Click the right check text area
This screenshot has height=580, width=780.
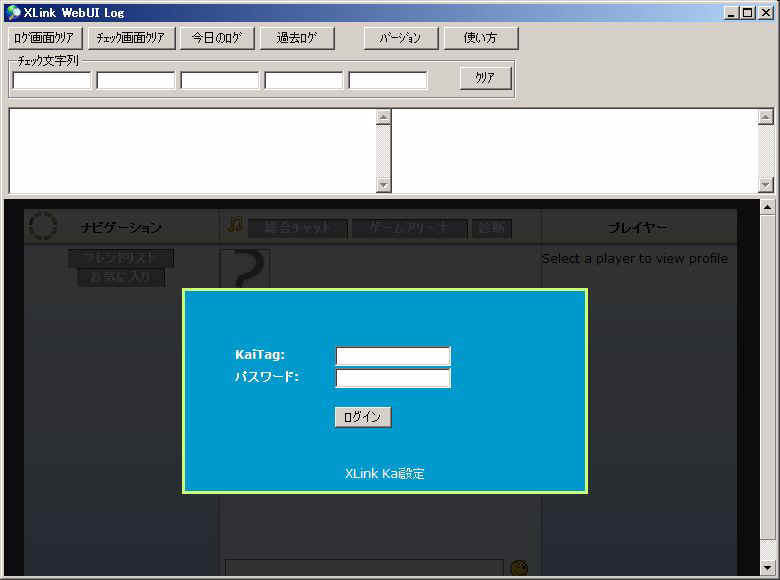coord(576,151)
